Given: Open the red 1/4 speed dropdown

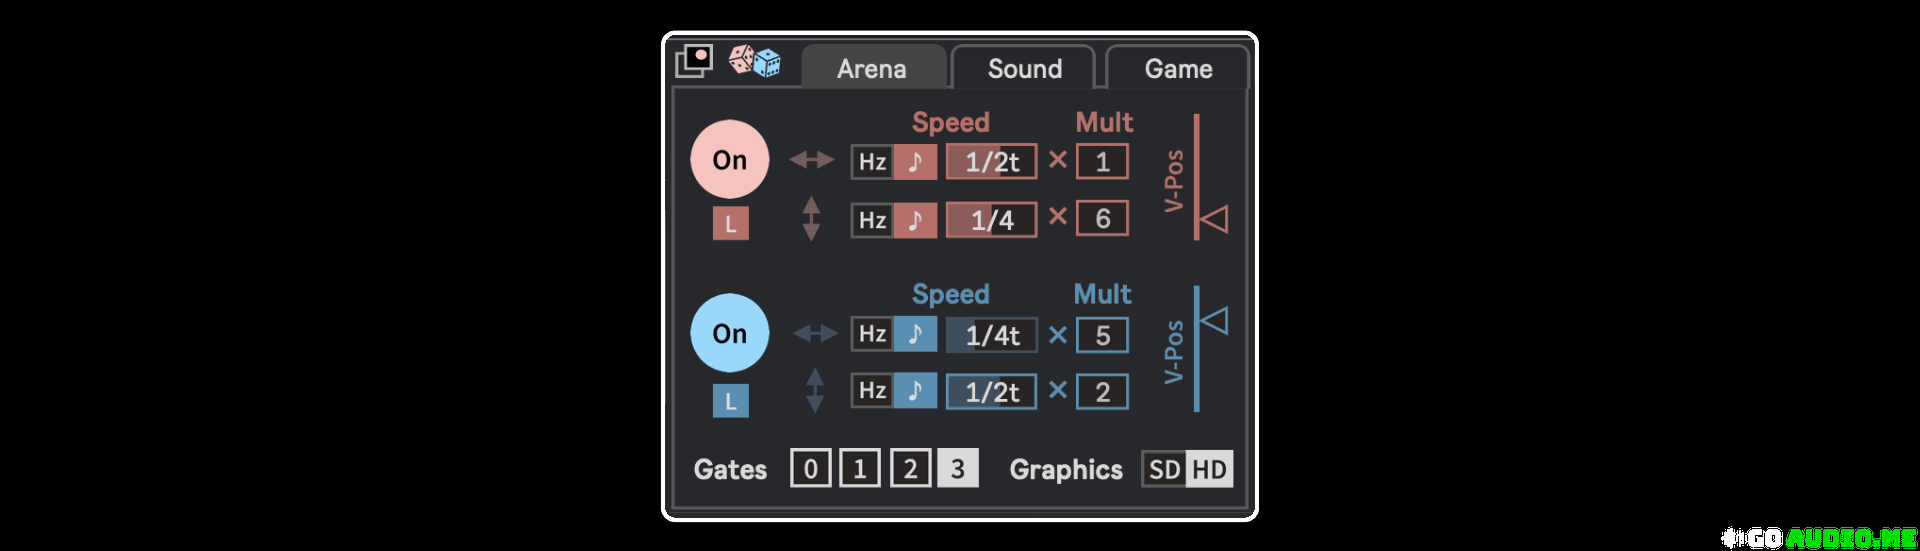Looking at the screenshot, I should 991,220.
